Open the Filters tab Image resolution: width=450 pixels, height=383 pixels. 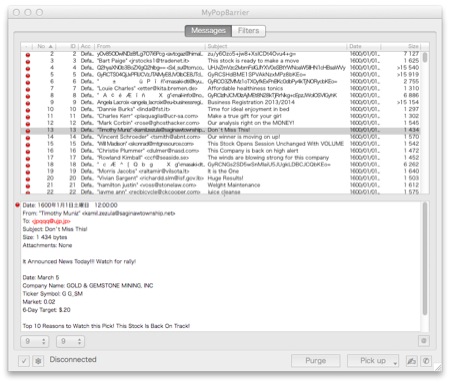tap(249, 31)
